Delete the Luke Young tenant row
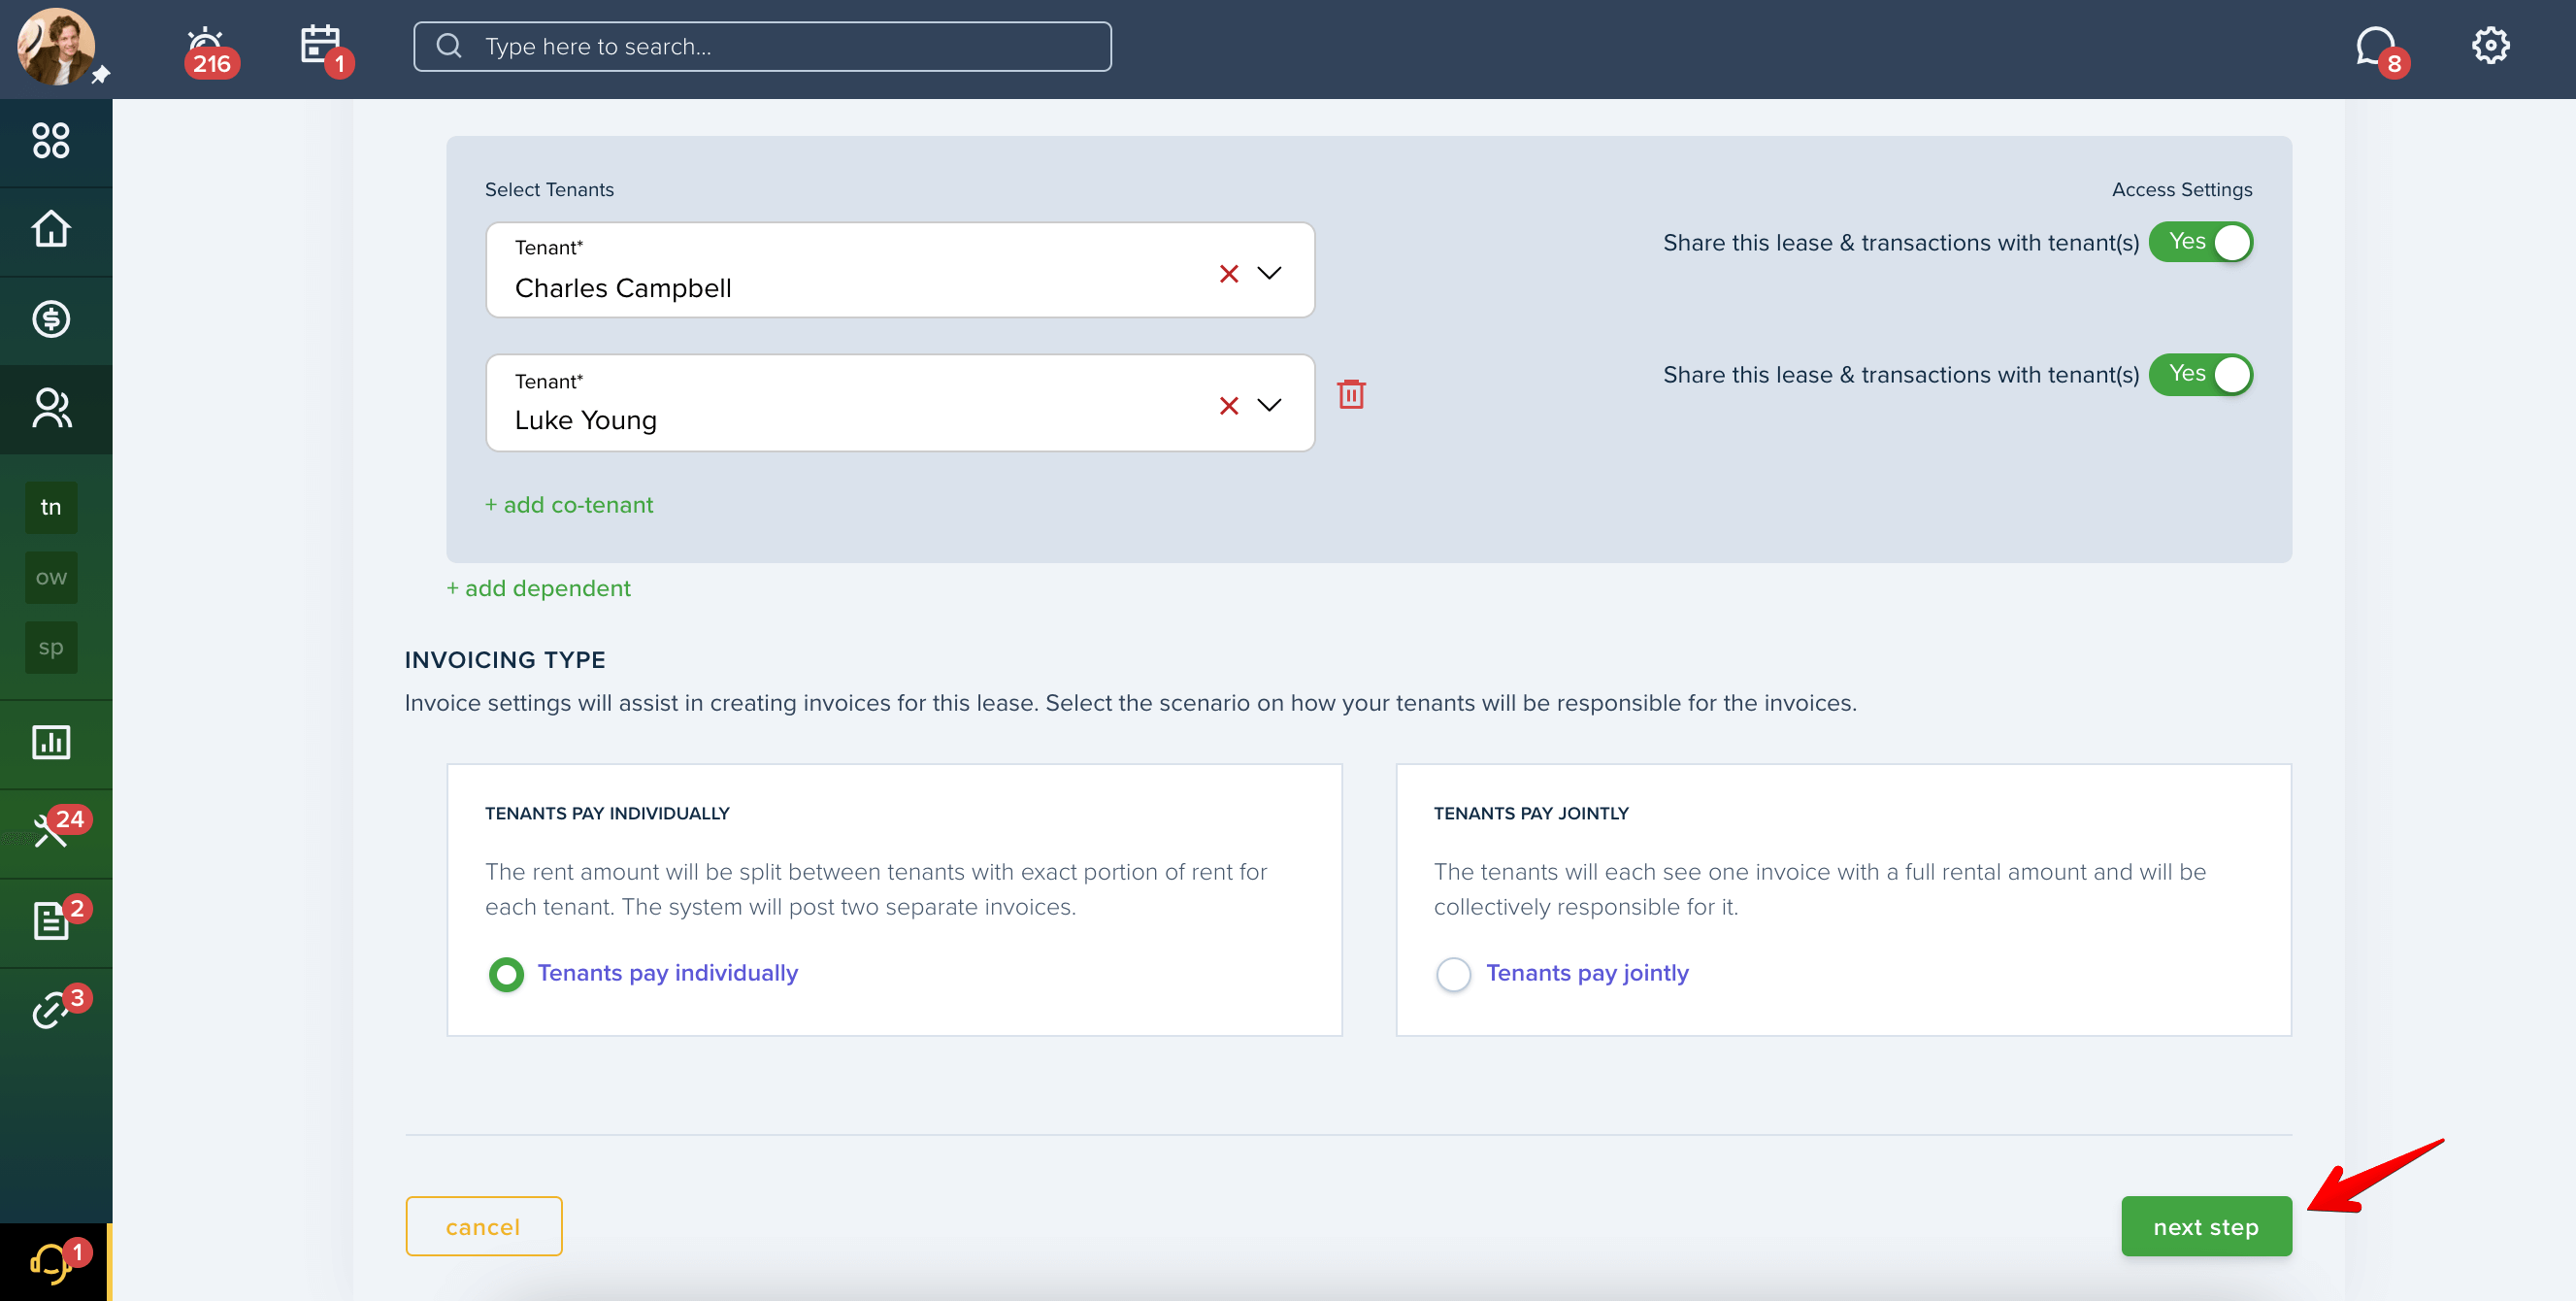2576x1301 pixels. coord(1351,394)
